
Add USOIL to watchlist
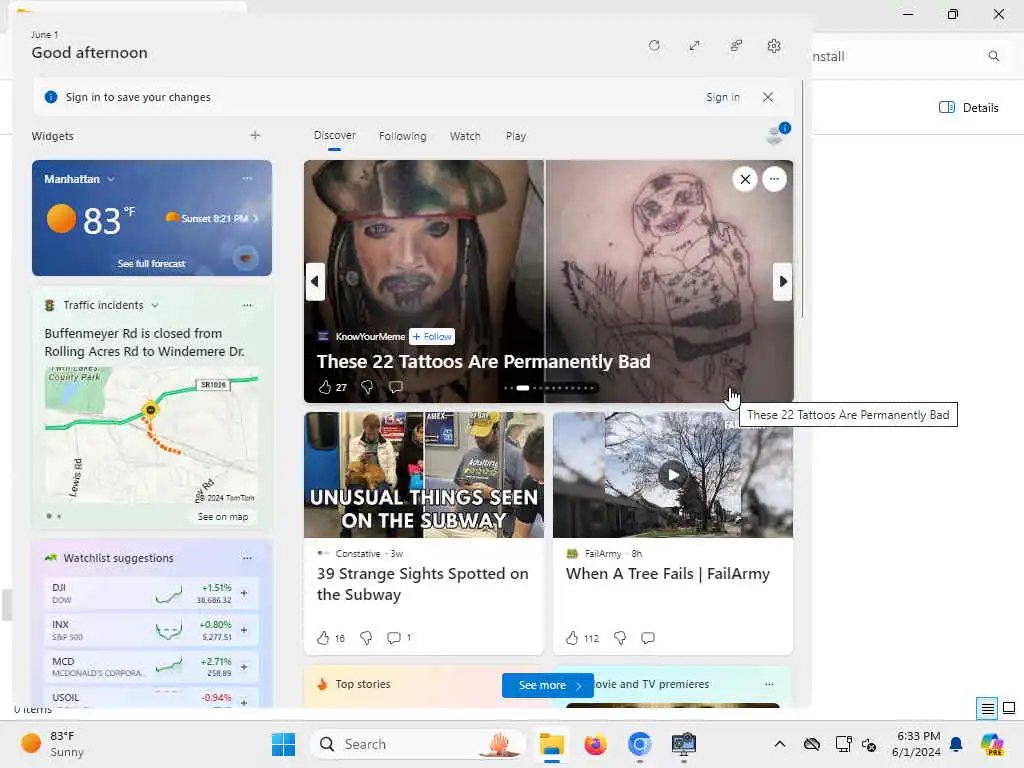[x=244, y=702]
